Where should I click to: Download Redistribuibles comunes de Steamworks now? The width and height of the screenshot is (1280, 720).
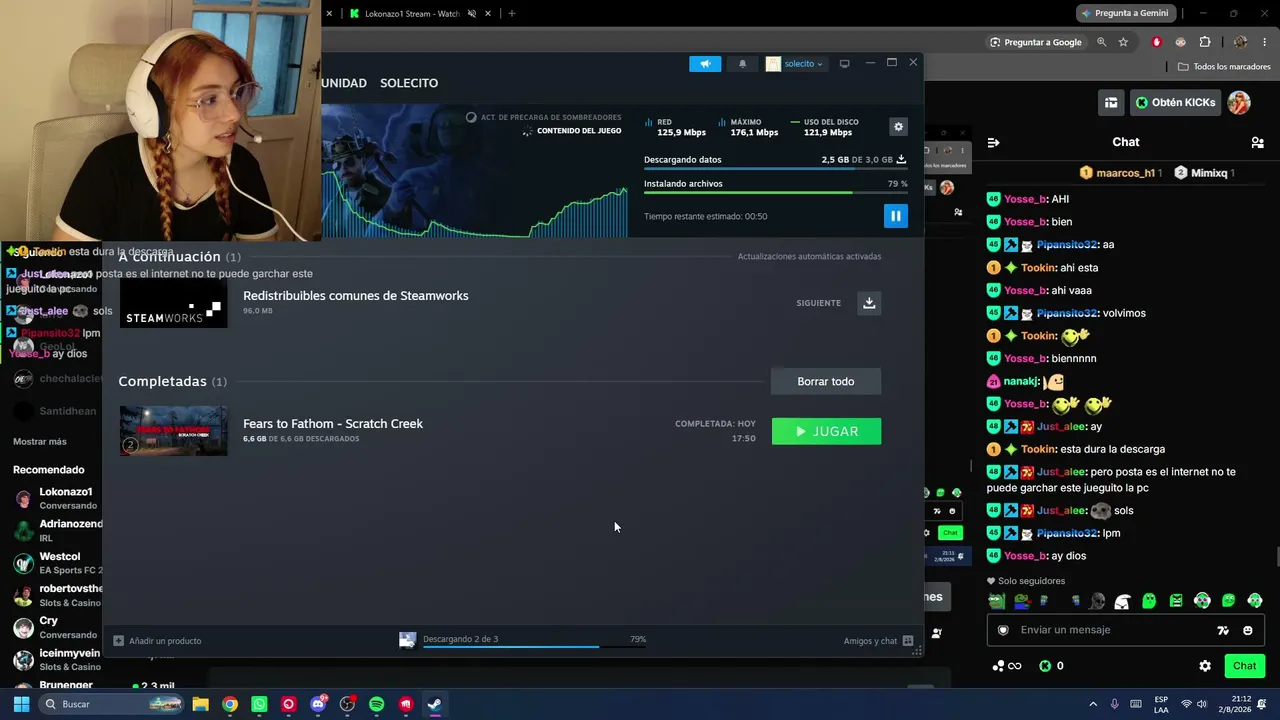point(869,303)
